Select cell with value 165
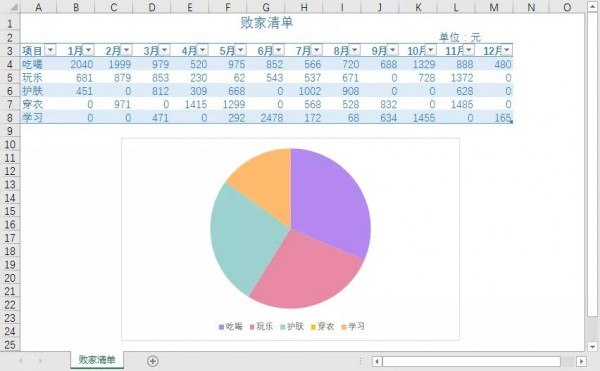 [x=494, y=117]
